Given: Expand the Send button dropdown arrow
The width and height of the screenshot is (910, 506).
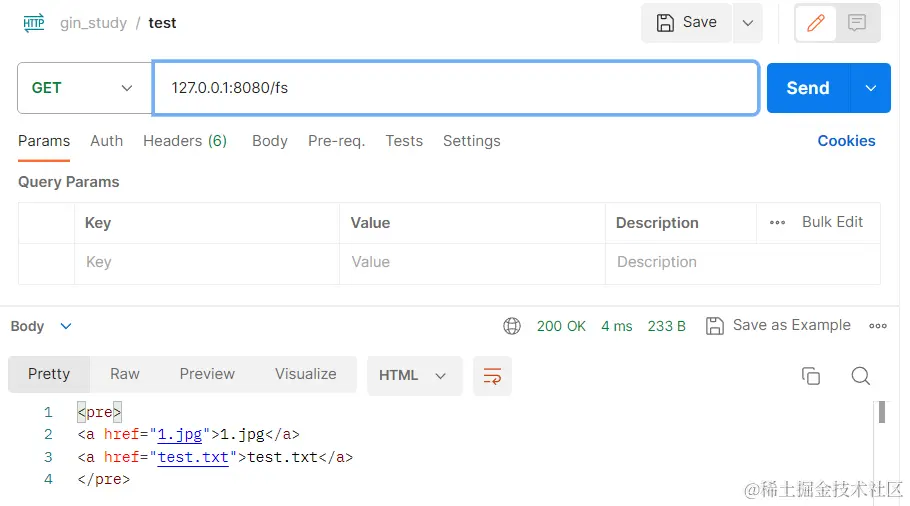Looking at the screenshot, I should tap(870, 88).
